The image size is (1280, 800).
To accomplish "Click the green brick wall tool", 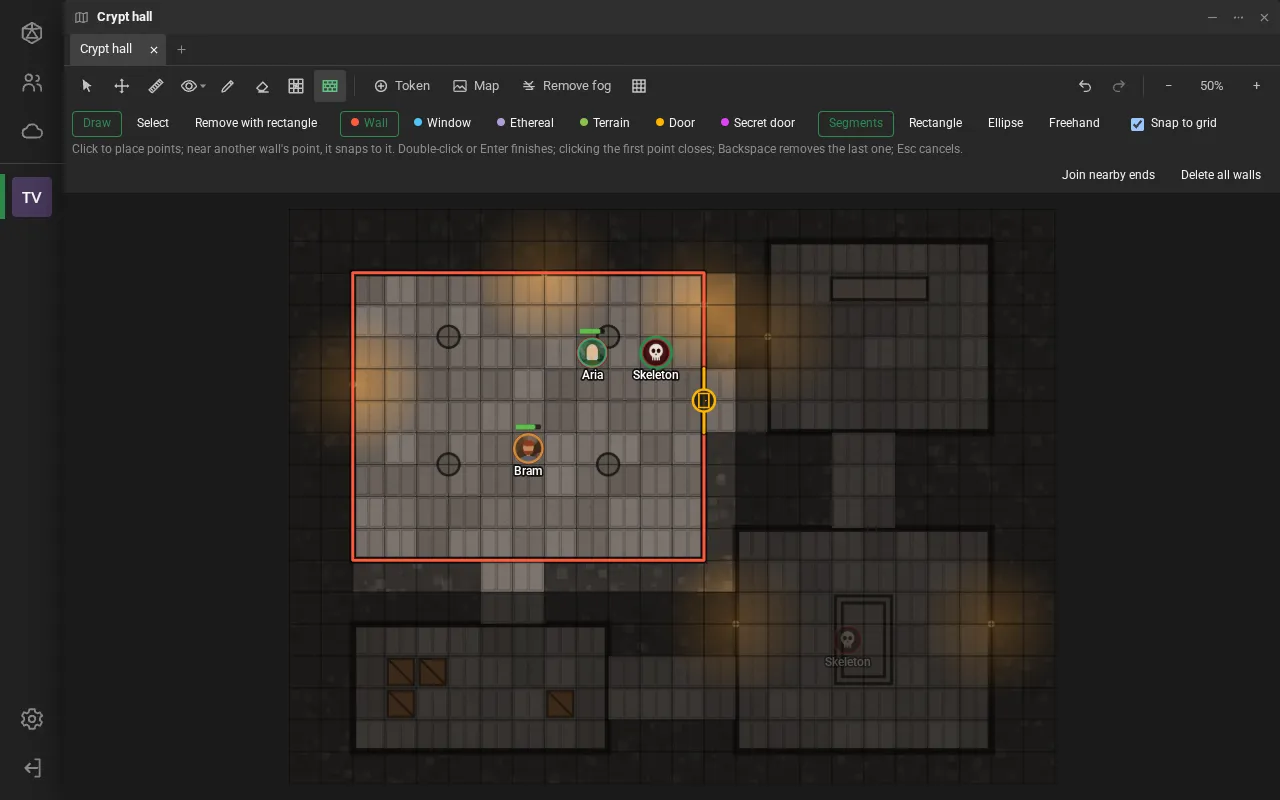I will point(330,86).
